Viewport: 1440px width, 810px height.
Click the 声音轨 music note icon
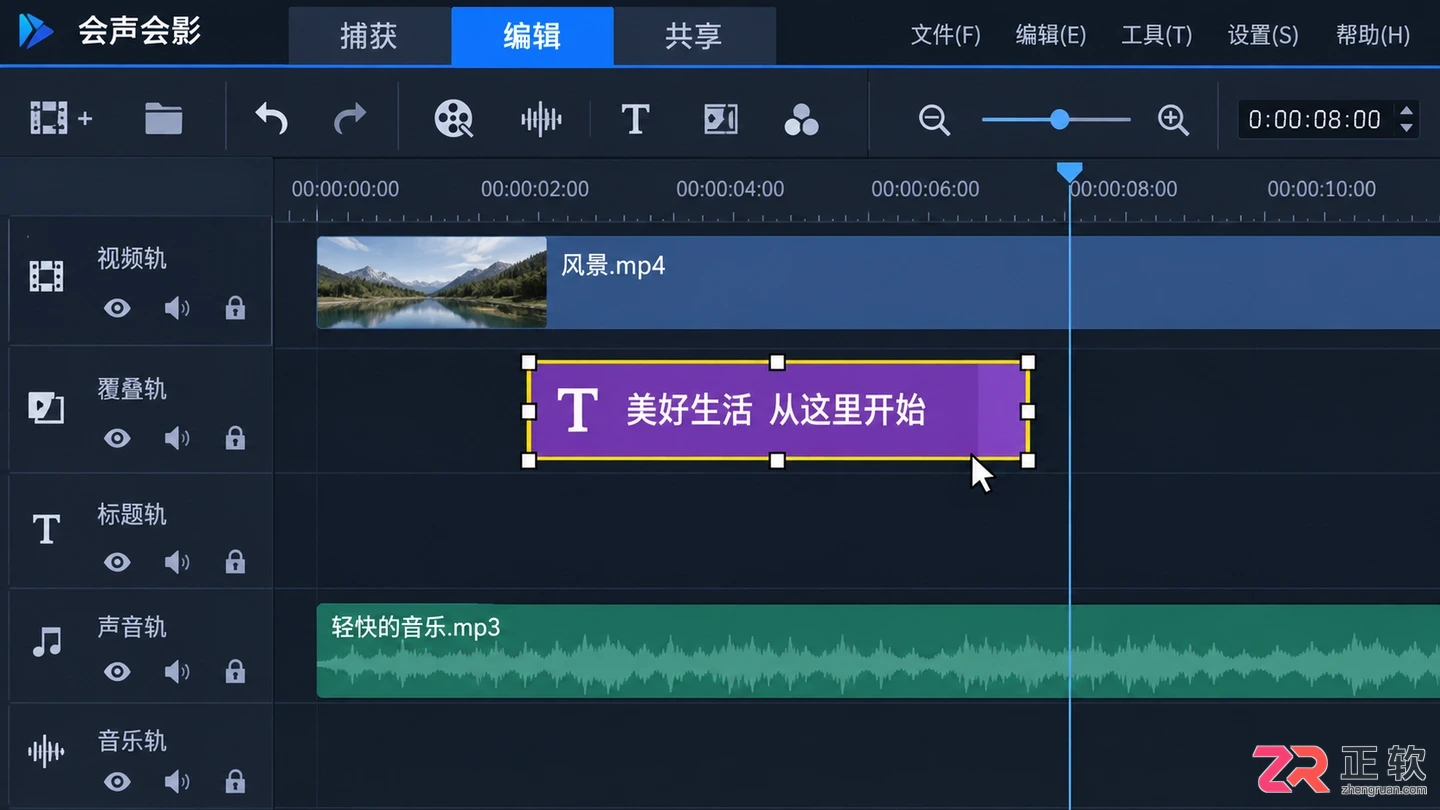[46, 642]
